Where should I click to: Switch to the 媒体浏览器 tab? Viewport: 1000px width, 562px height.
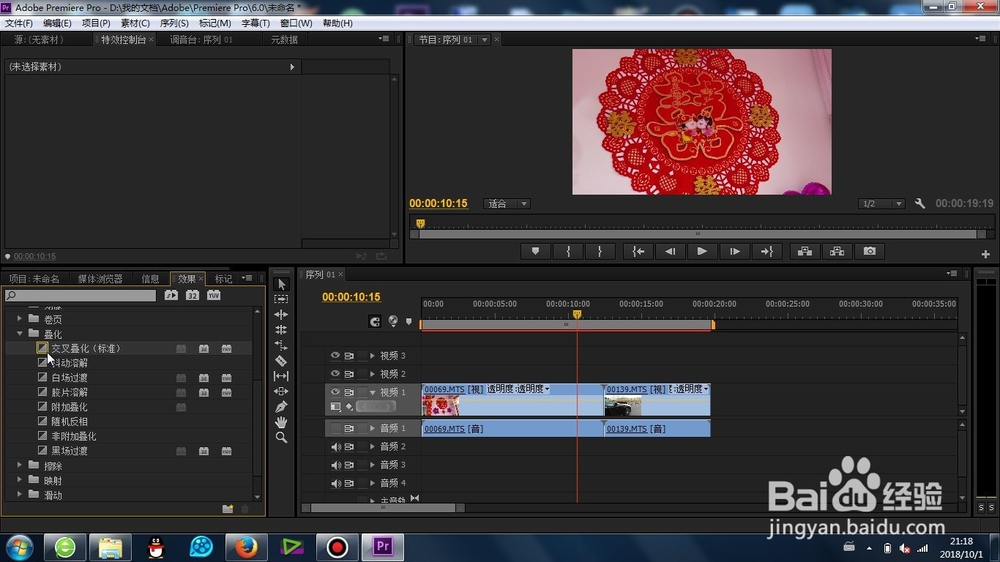(100, 279)
